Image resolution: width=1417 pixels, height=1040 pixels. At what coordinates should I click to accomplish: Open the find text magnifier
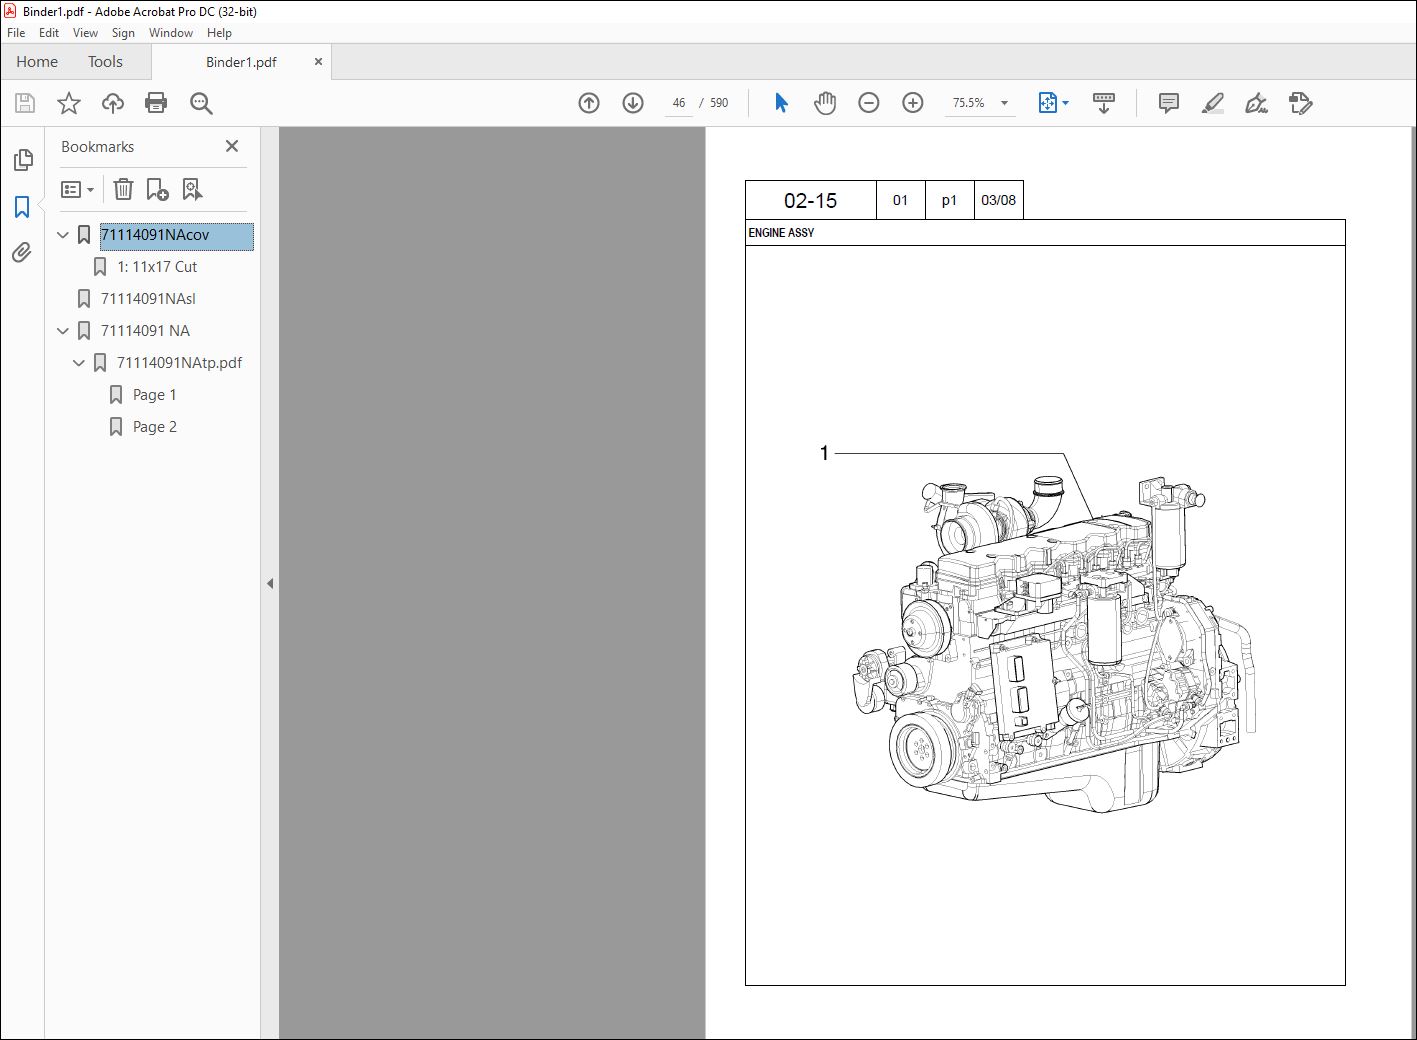(201, 103)
